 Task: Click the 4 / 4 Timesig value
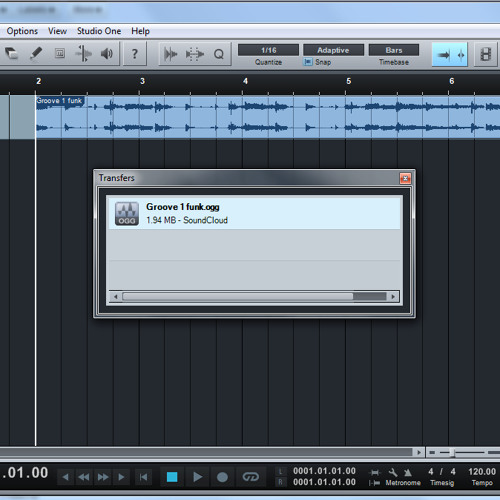click(442, 472)
